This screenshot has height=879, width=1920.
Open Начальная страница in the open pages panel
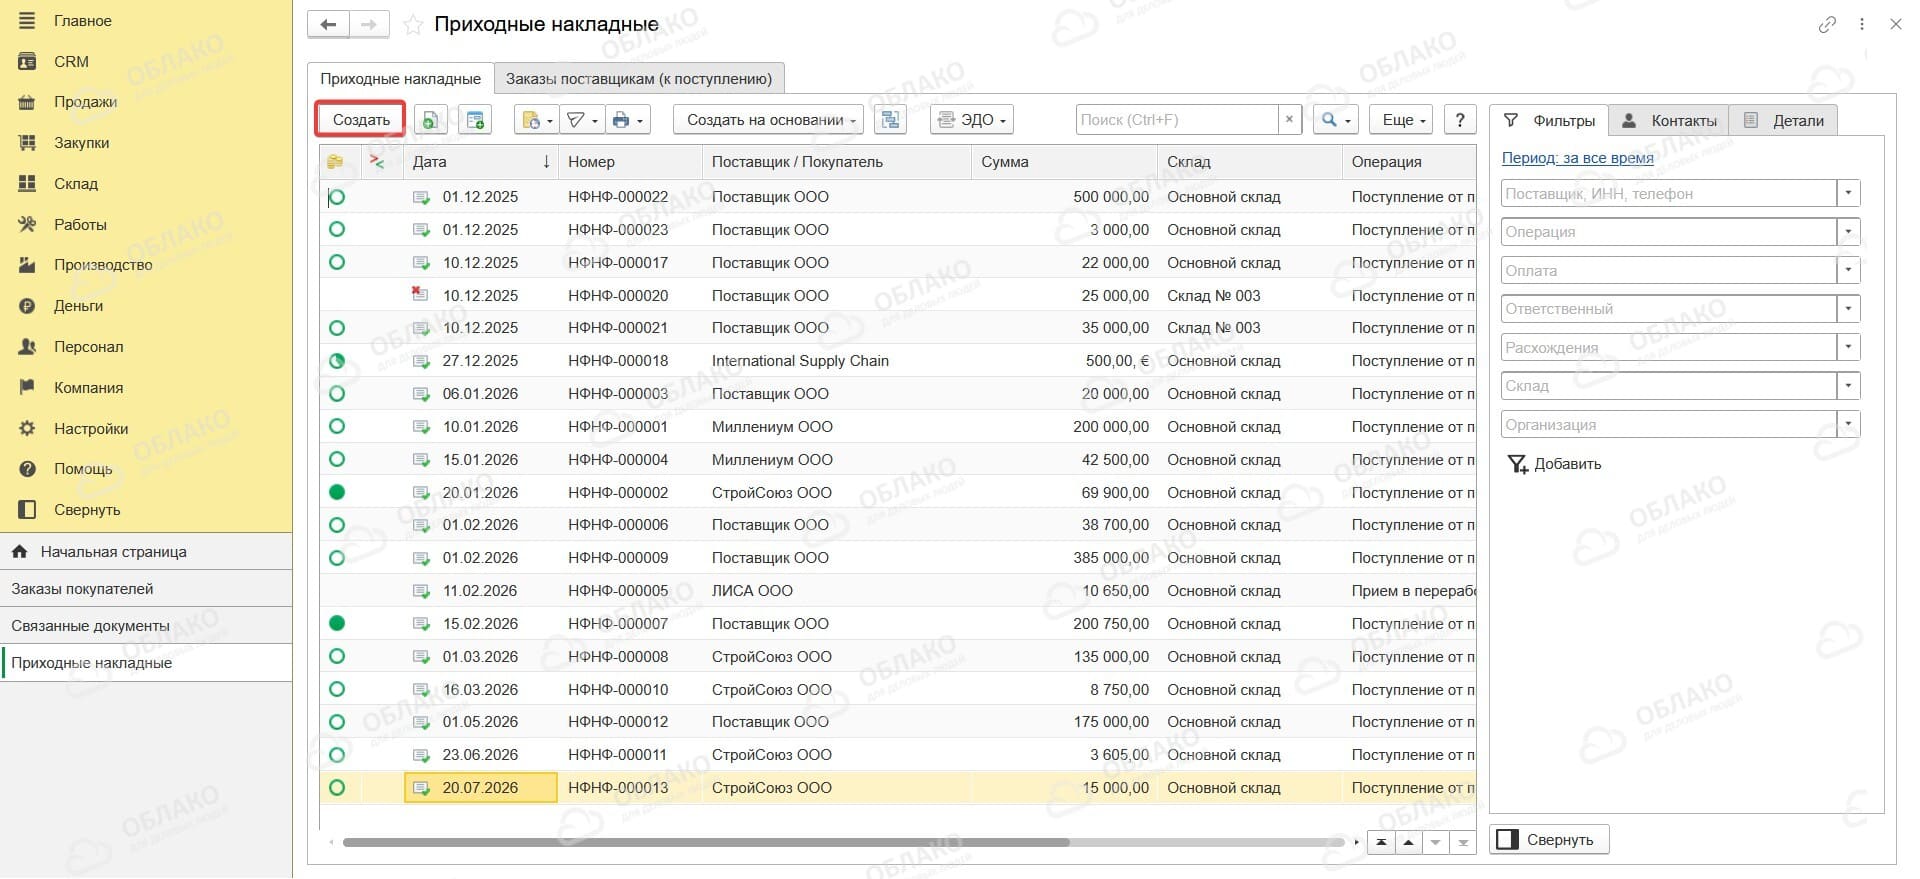point(146,552)
